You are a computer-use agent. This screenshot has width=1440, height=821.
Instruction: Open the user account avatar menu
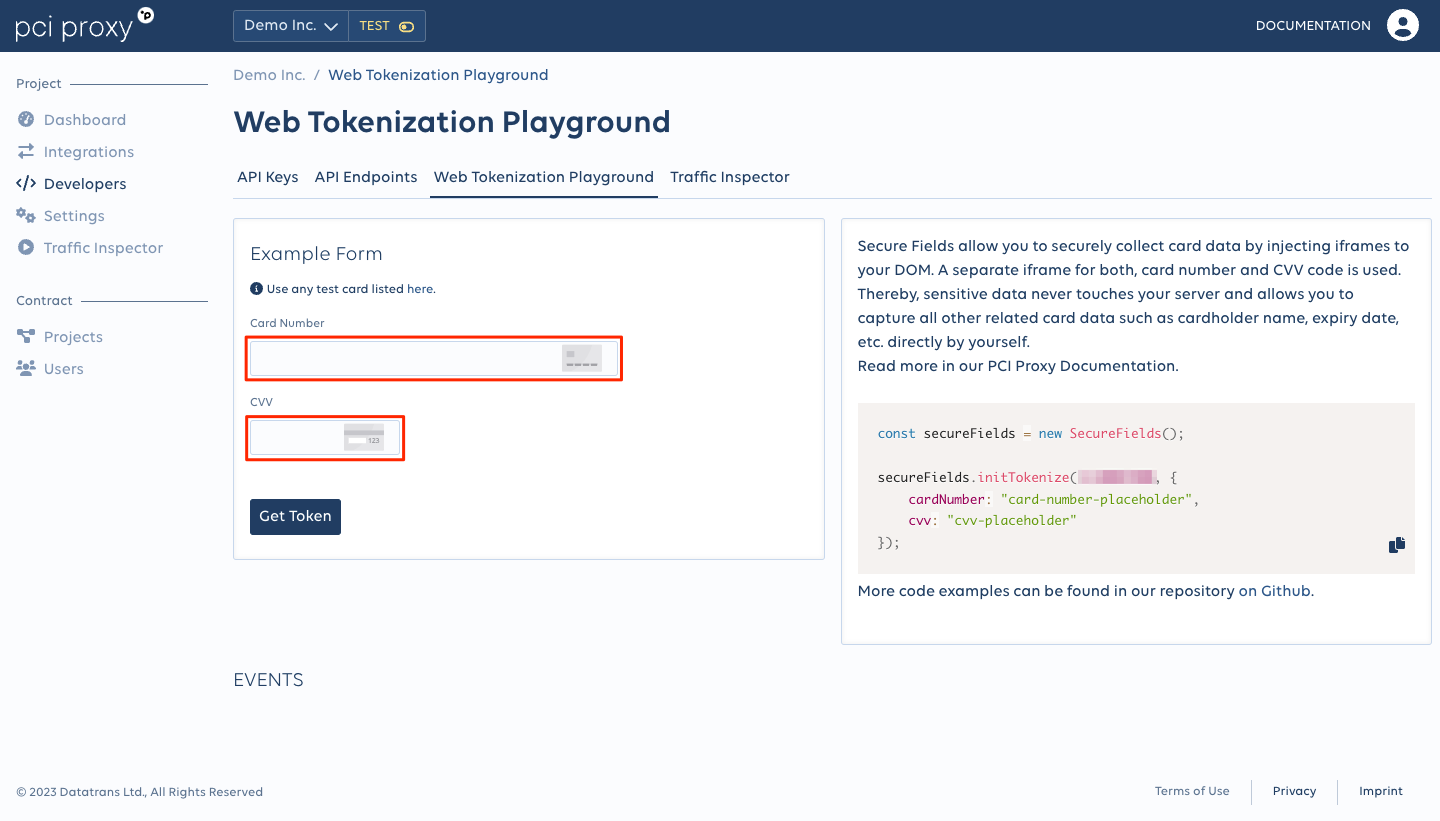pos(1403,26)
